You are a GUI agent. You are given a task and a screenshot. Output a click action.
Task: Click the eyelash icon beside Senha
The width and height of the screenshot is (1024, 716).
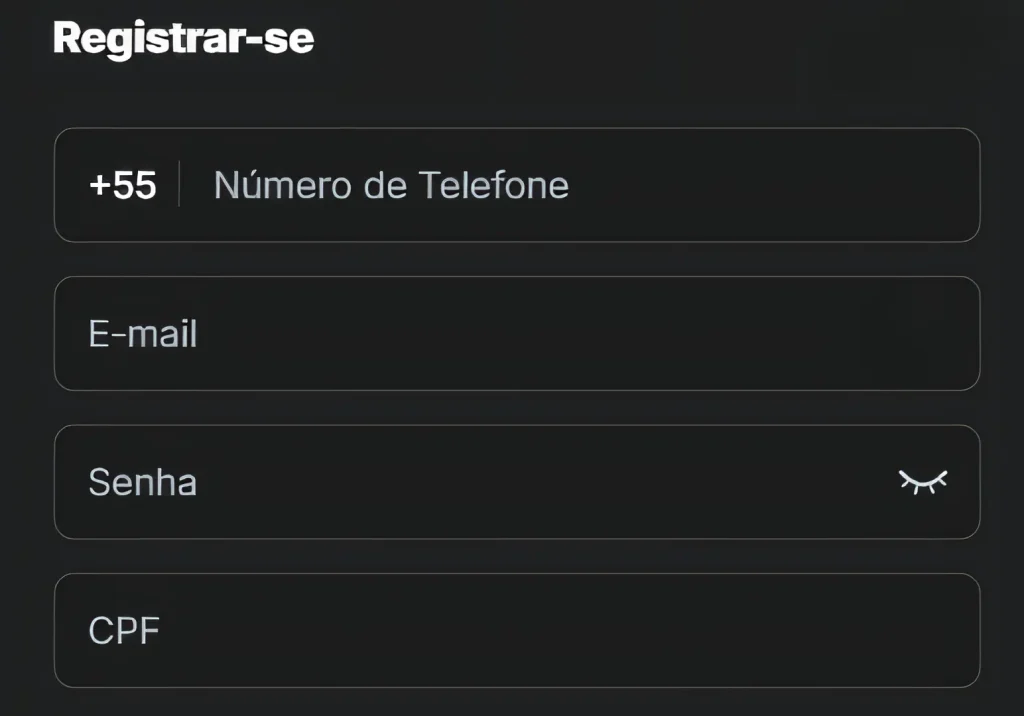923,482
